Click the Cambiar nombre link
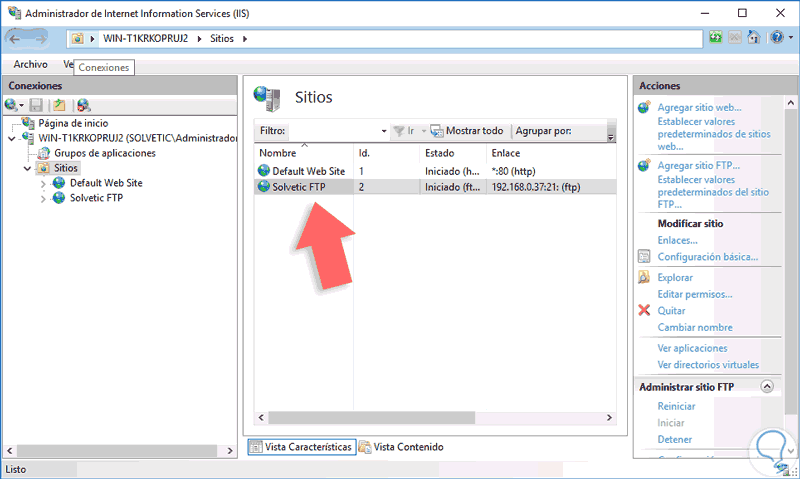The width and height of the screenshot is (800, 479). coord(695,327)
